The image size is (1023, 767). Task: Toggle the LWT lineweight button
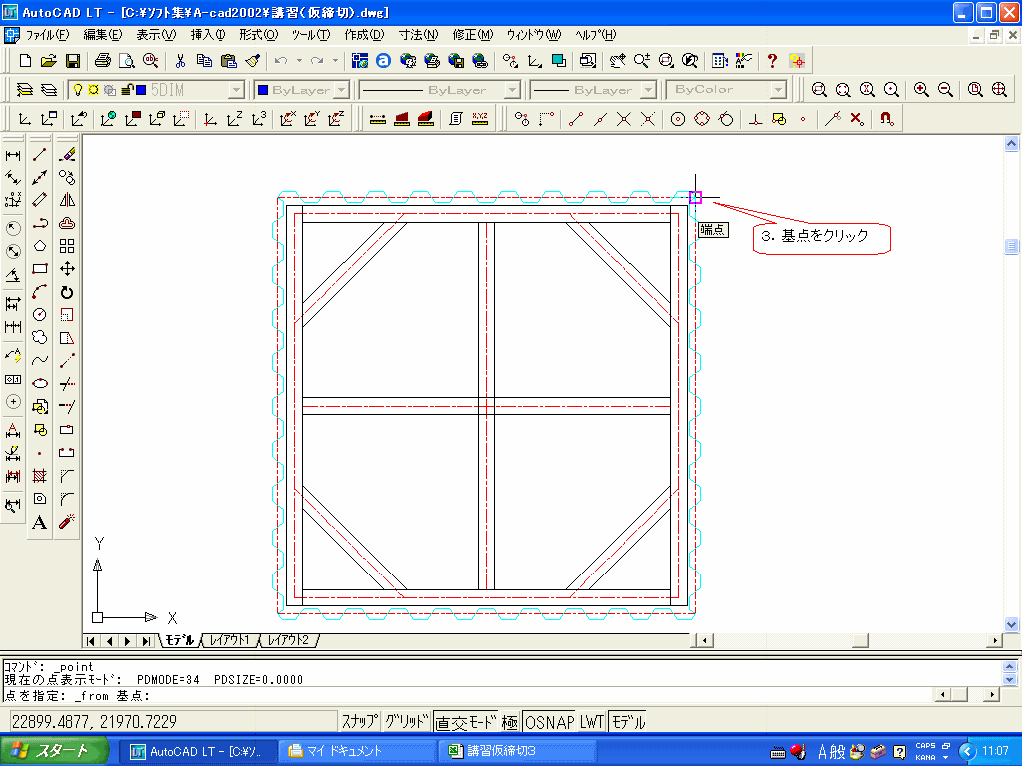tap(592, 722)
